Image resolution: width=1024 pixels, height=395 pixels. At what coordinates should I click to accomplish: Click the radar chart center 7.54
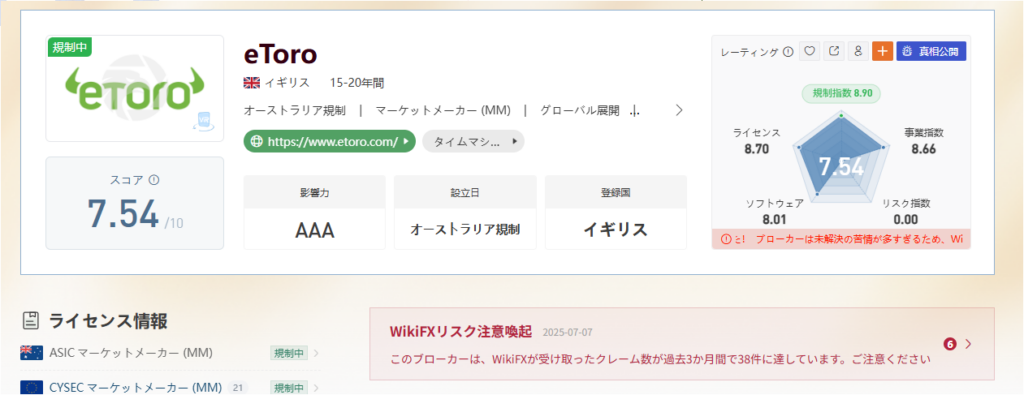pos(841,167)
